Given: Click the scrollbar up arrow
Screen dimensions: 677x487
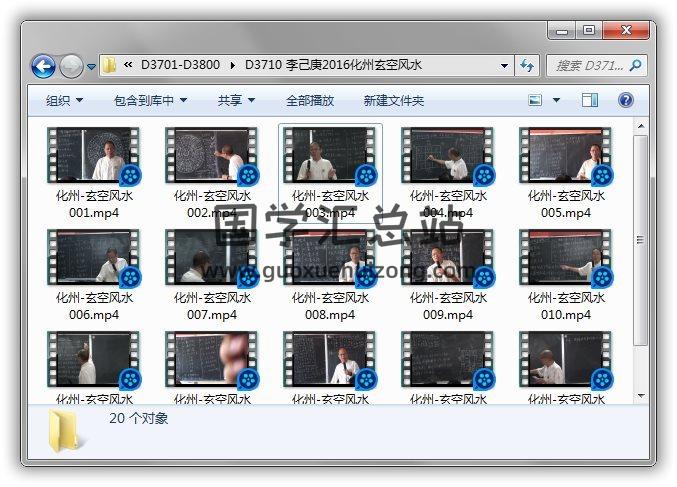Looking at the screenshot, I should tap(641, 126).
